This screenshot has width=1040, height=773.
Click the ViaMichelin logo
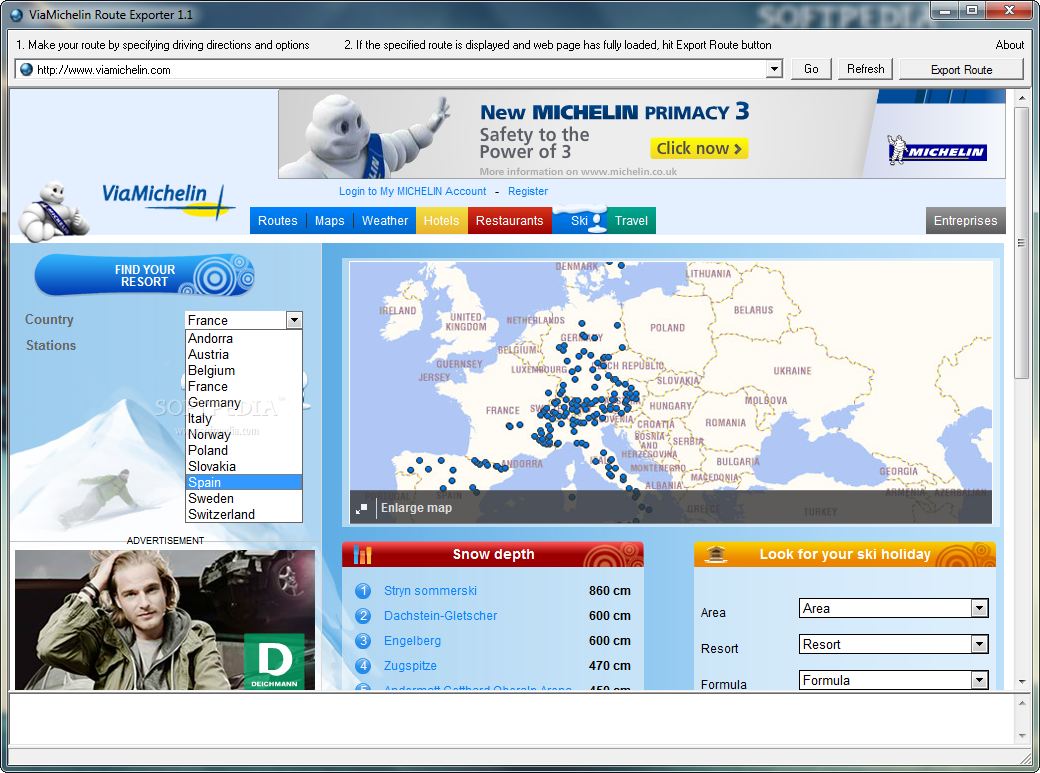coord(167,201)
